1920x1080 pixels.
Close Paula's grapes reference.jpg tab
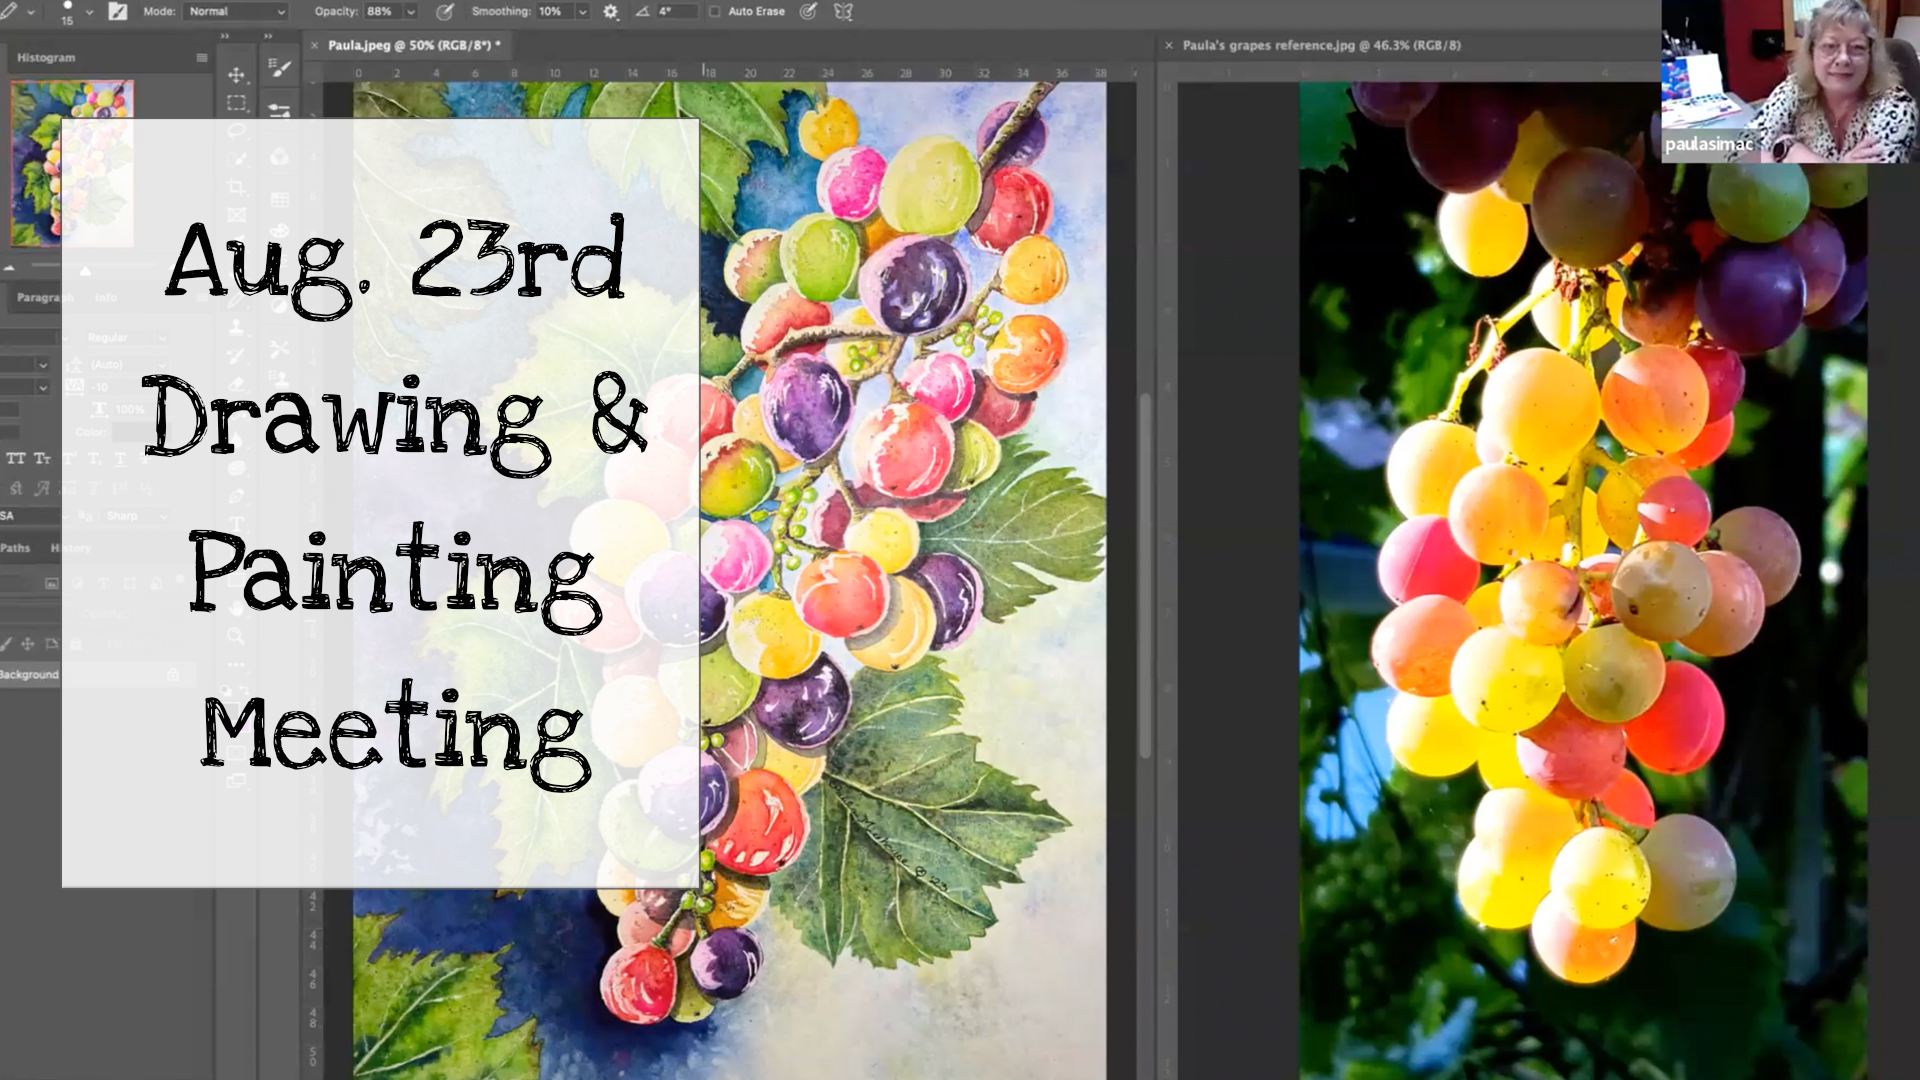pyautogui.click(x=1168, y=45)
